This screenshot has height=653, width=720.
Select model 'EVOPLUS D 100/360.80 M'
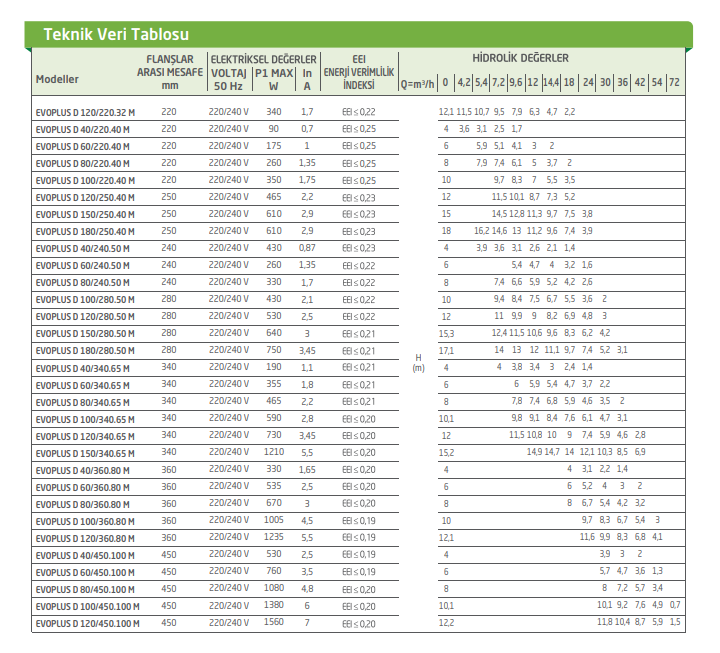pyautogui.click(x=85, y=521)
